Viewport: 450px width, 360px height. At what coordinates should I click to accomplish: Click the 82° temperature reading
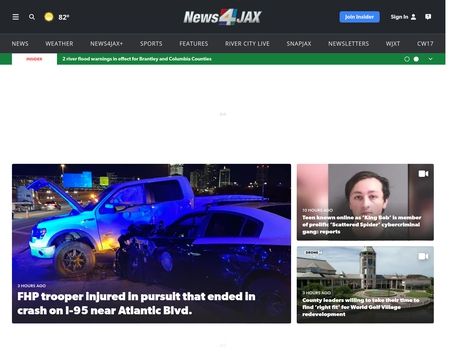click(64, 17)
